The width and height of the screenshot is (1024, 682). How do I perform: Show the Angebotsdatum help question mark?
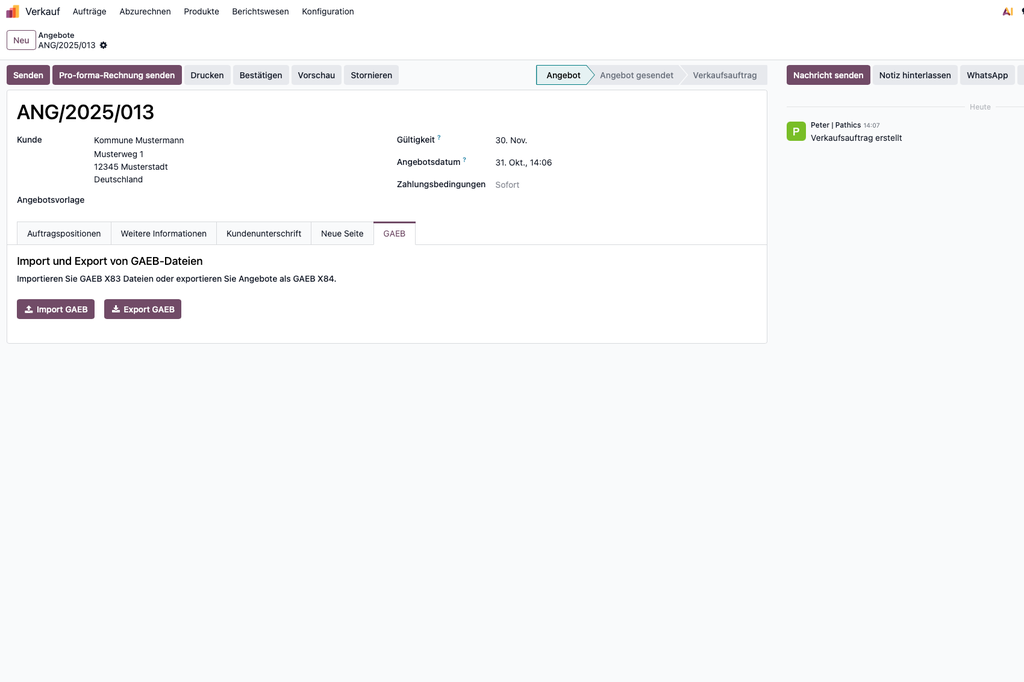pyautogui.click(x=464, y=159)
